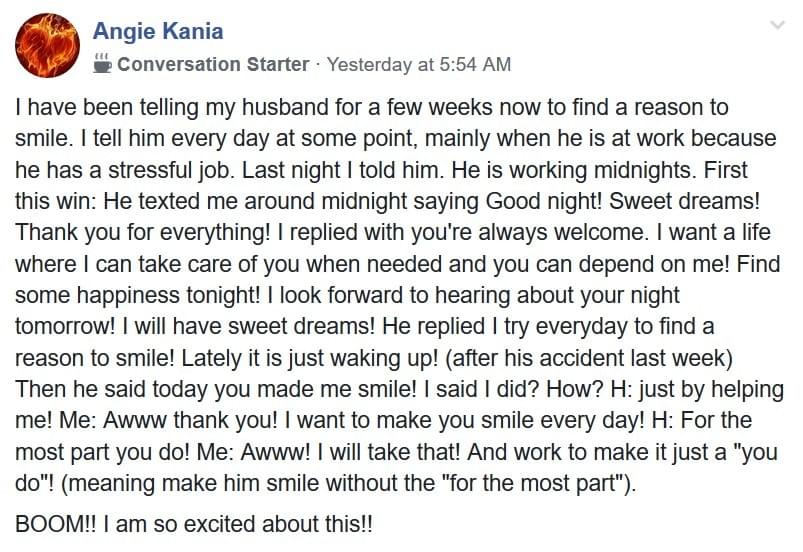Viewport: 803px width, 552px height.
Task: Click the text 'Thank you for everything!'
Action: point(142,232)
